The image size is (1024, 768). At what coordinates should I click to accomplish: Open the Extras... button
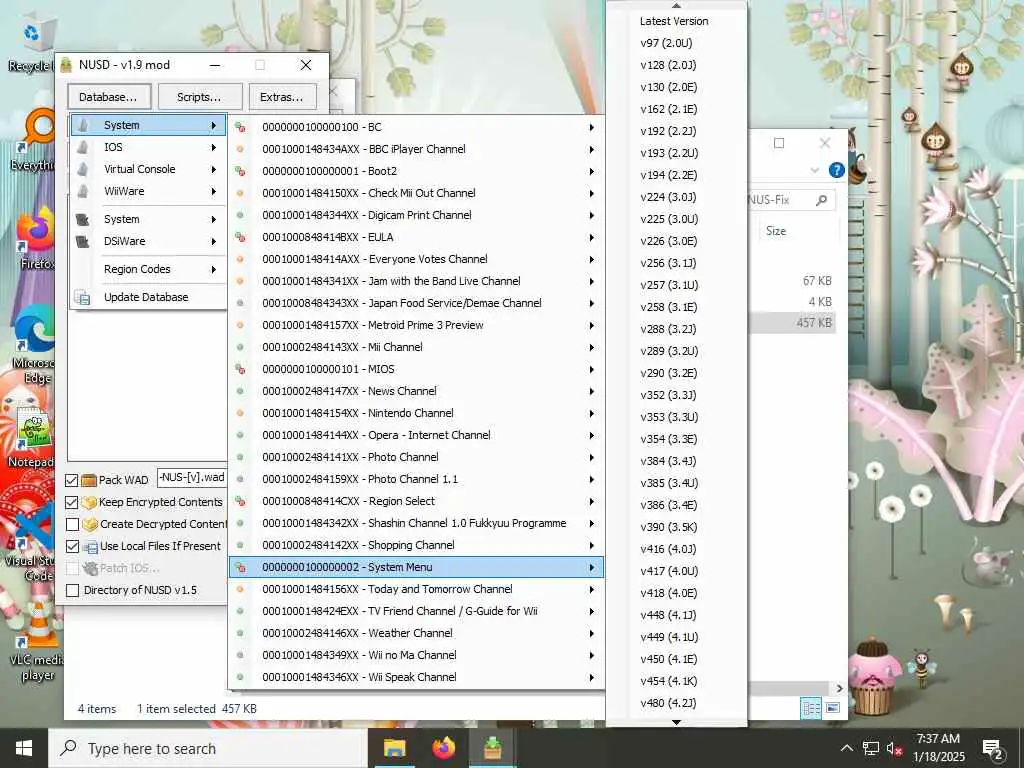pyautogui.click(x=282, y=97)
